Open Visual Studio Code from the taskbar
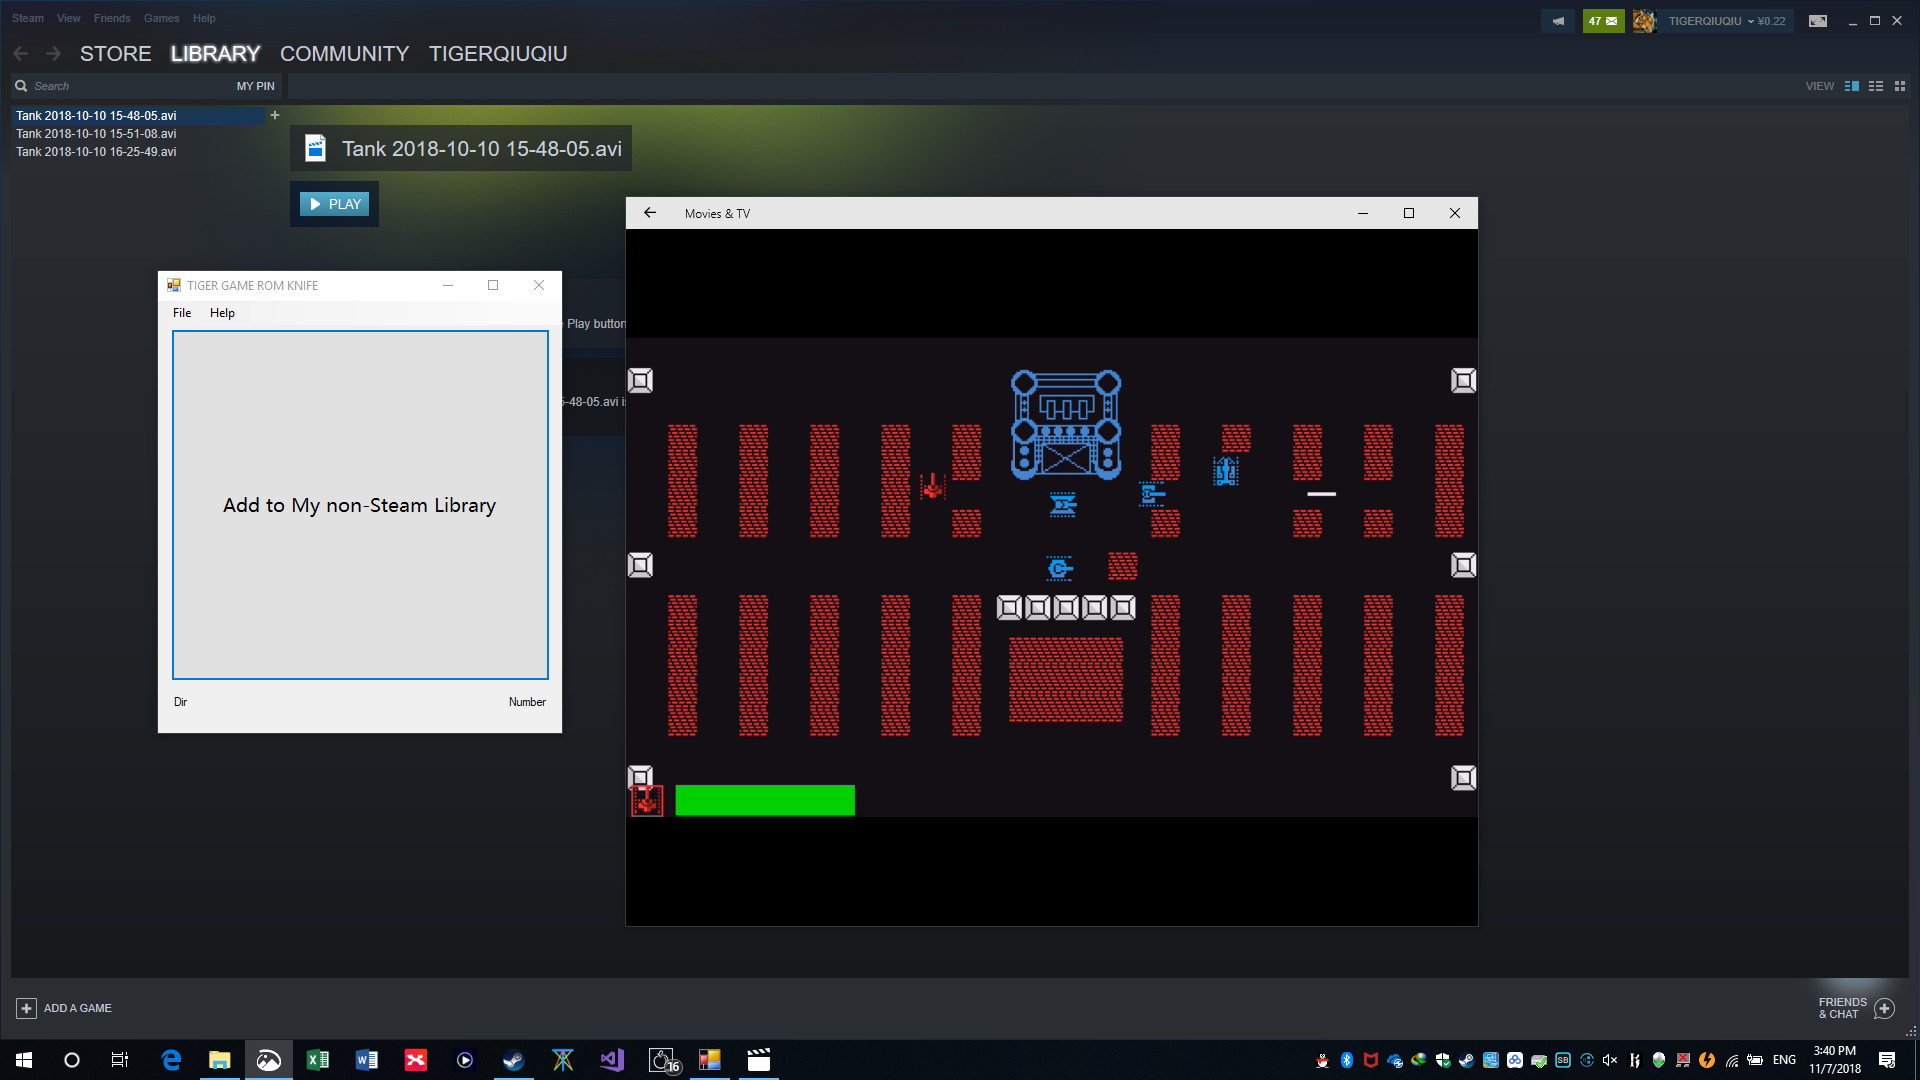Viewport: 1920px width, 1080px height. coord(611,1059)
